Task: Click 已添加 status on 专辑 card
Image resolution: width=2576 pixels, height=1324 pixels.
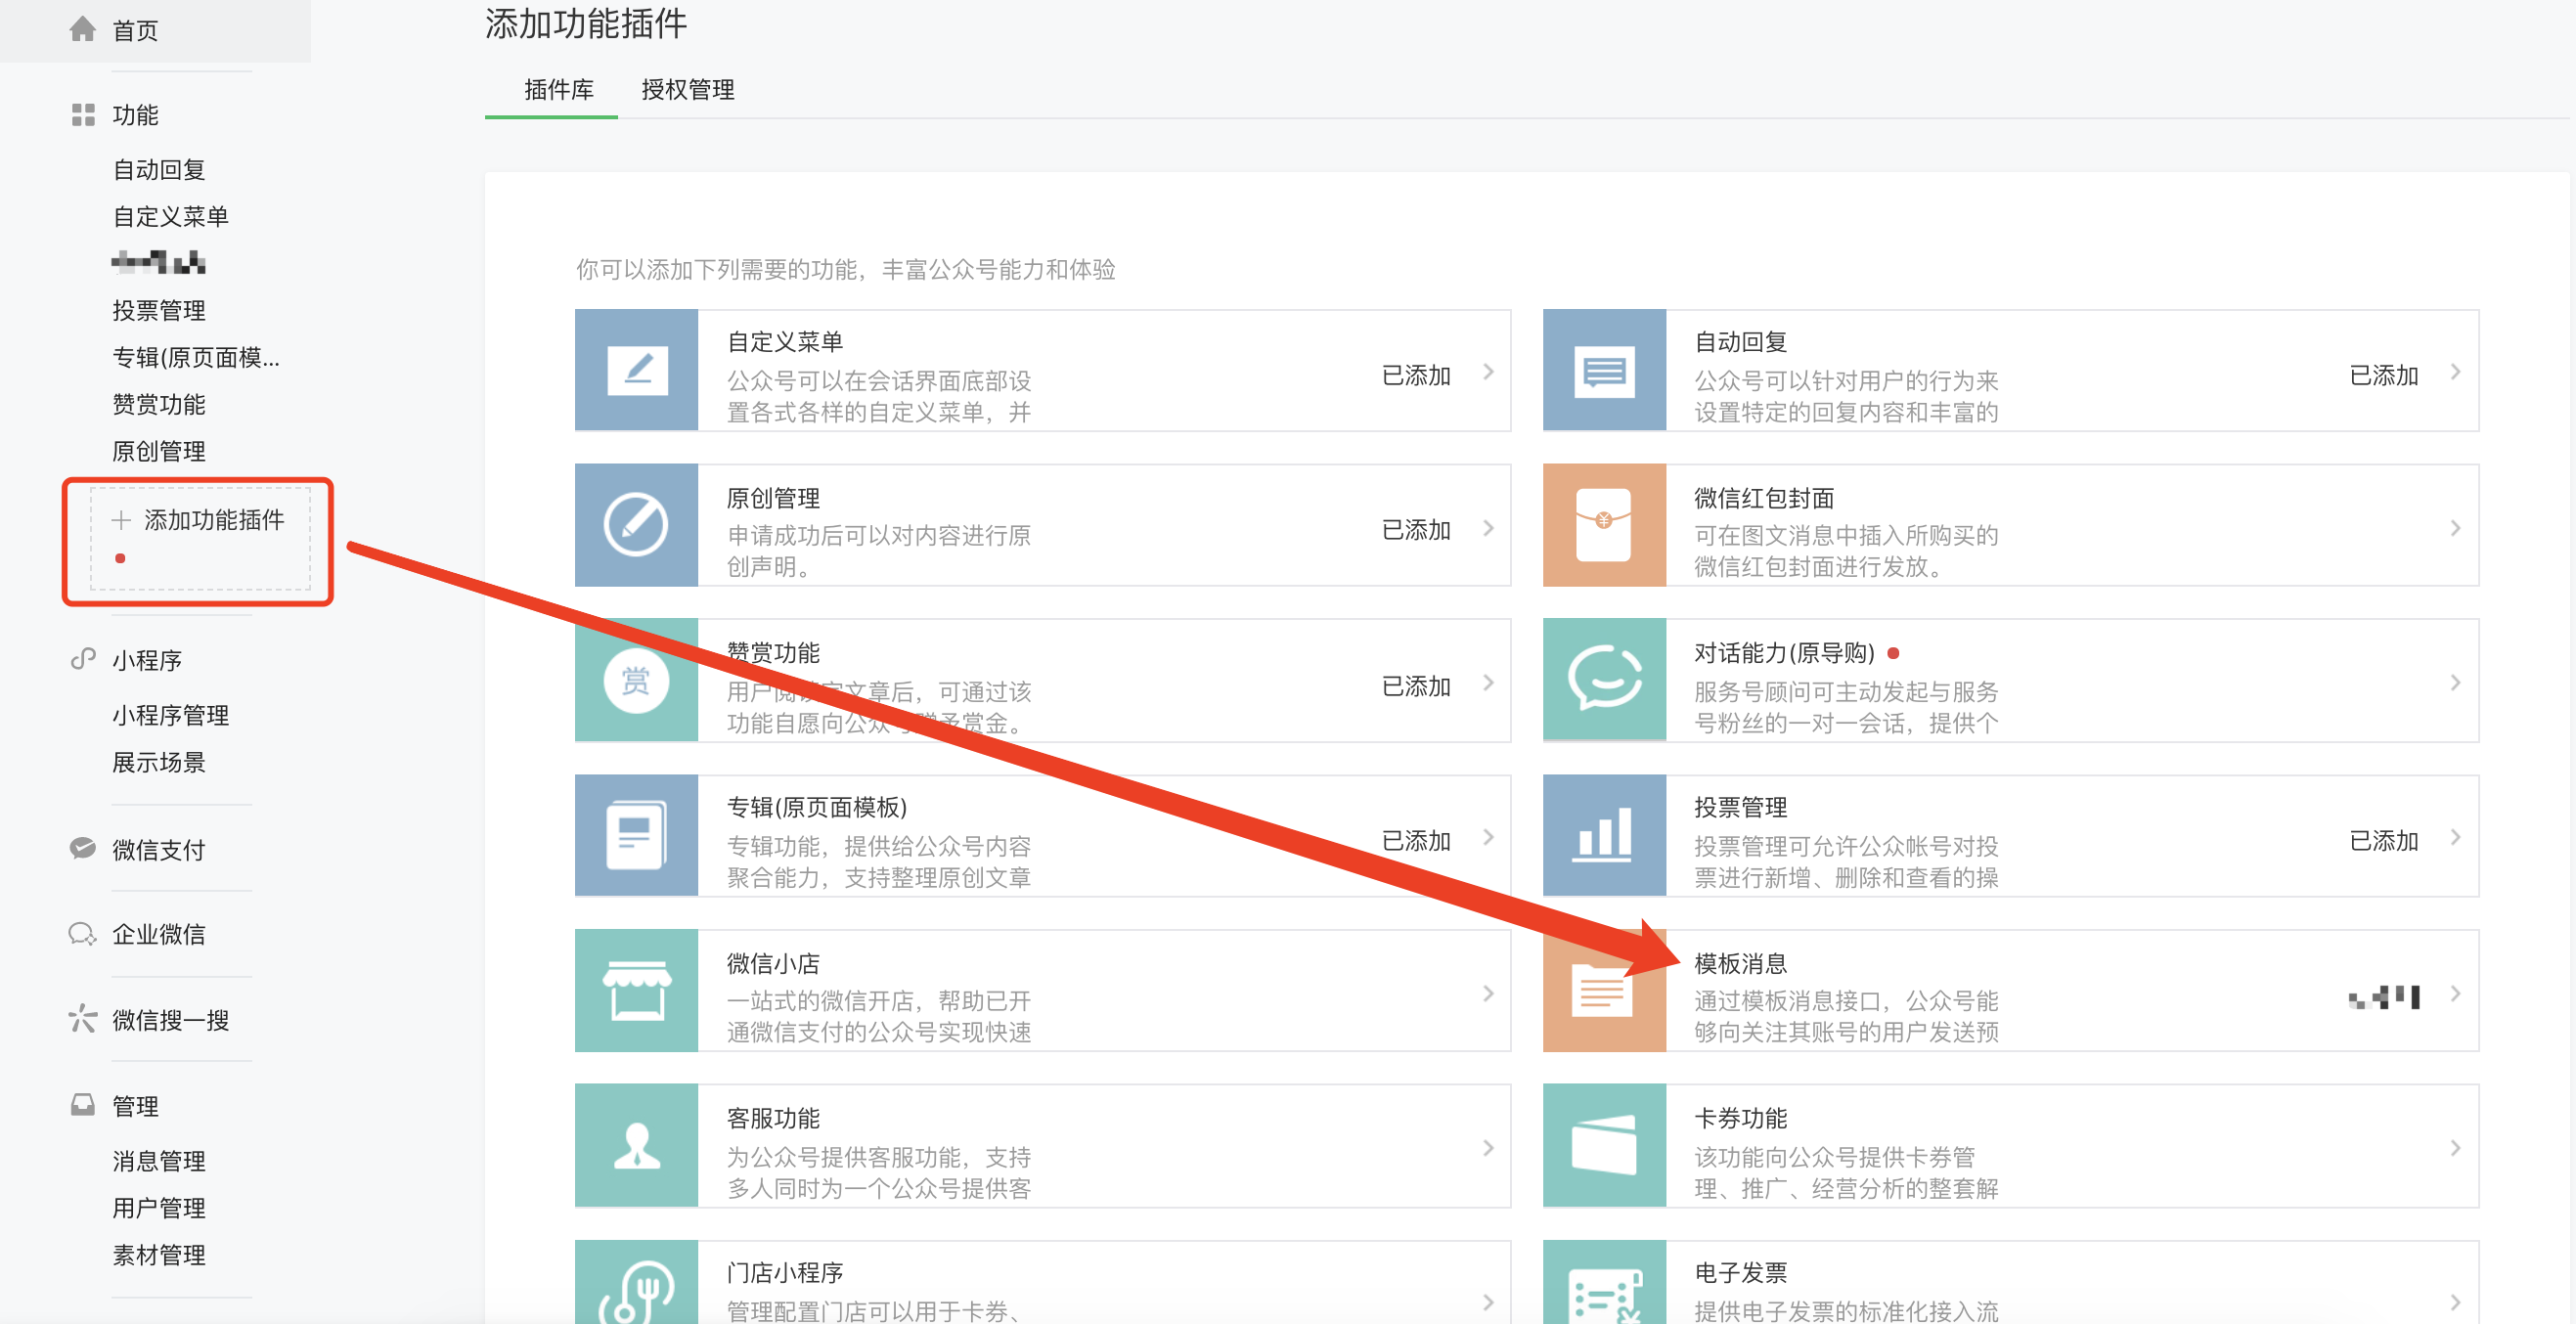Action: [1416, 841]
